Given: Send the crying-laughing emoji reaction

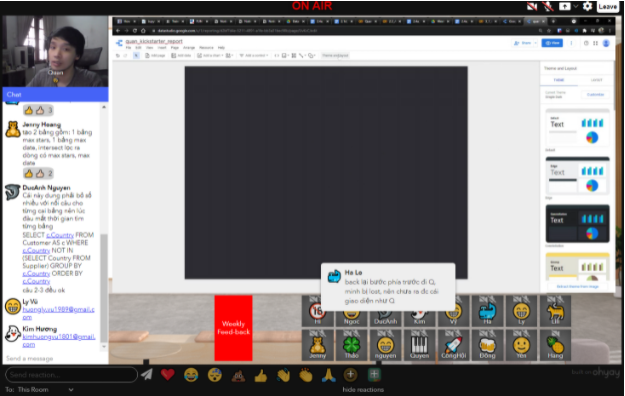Looking at the screenshot, I should (x=191, y=375).
